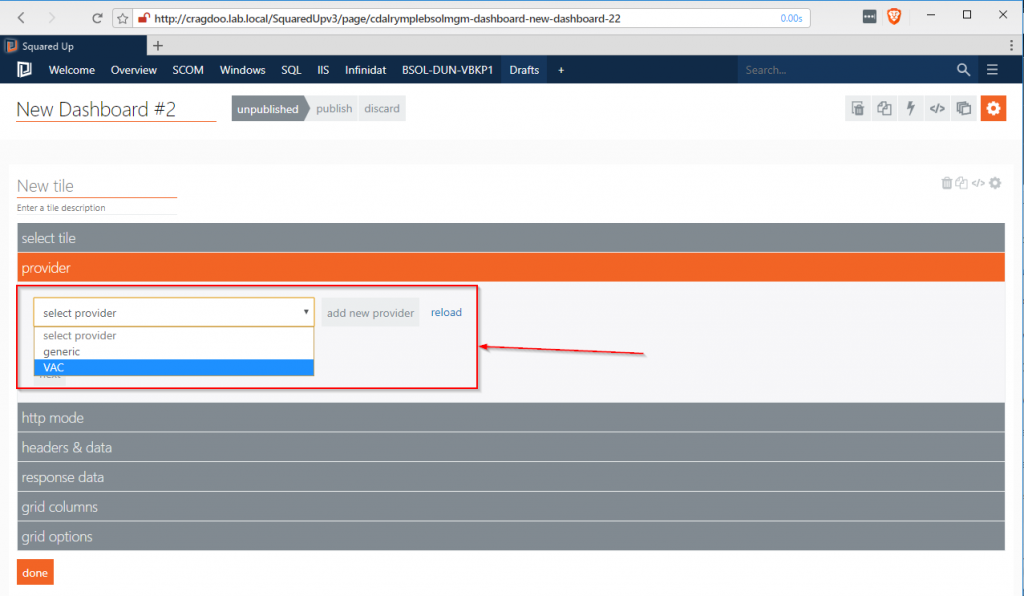Expand the response data section
This screenshot has height=596, width=1024.
point(510,477)
